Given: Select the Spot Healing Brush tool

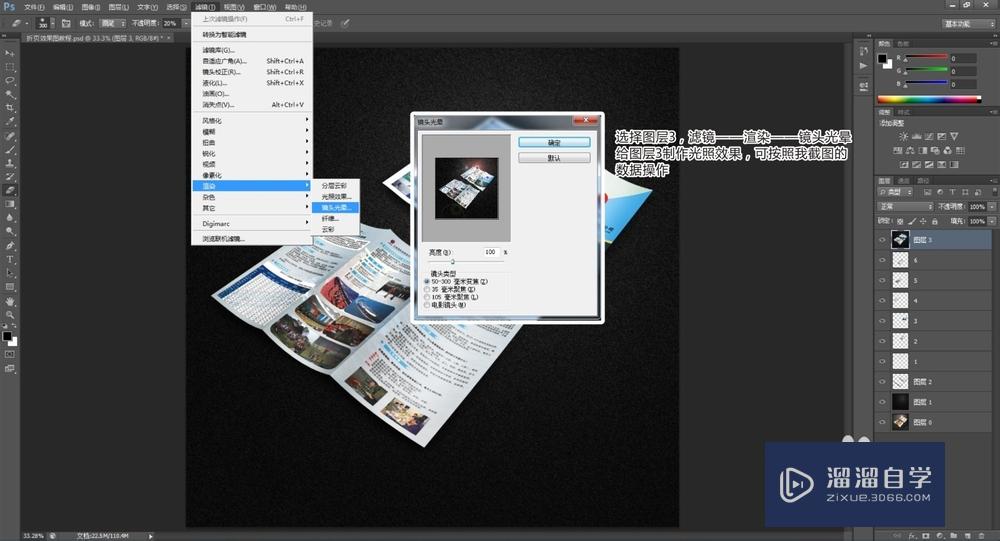Looking at the screenshot, I should pos(10,136).
